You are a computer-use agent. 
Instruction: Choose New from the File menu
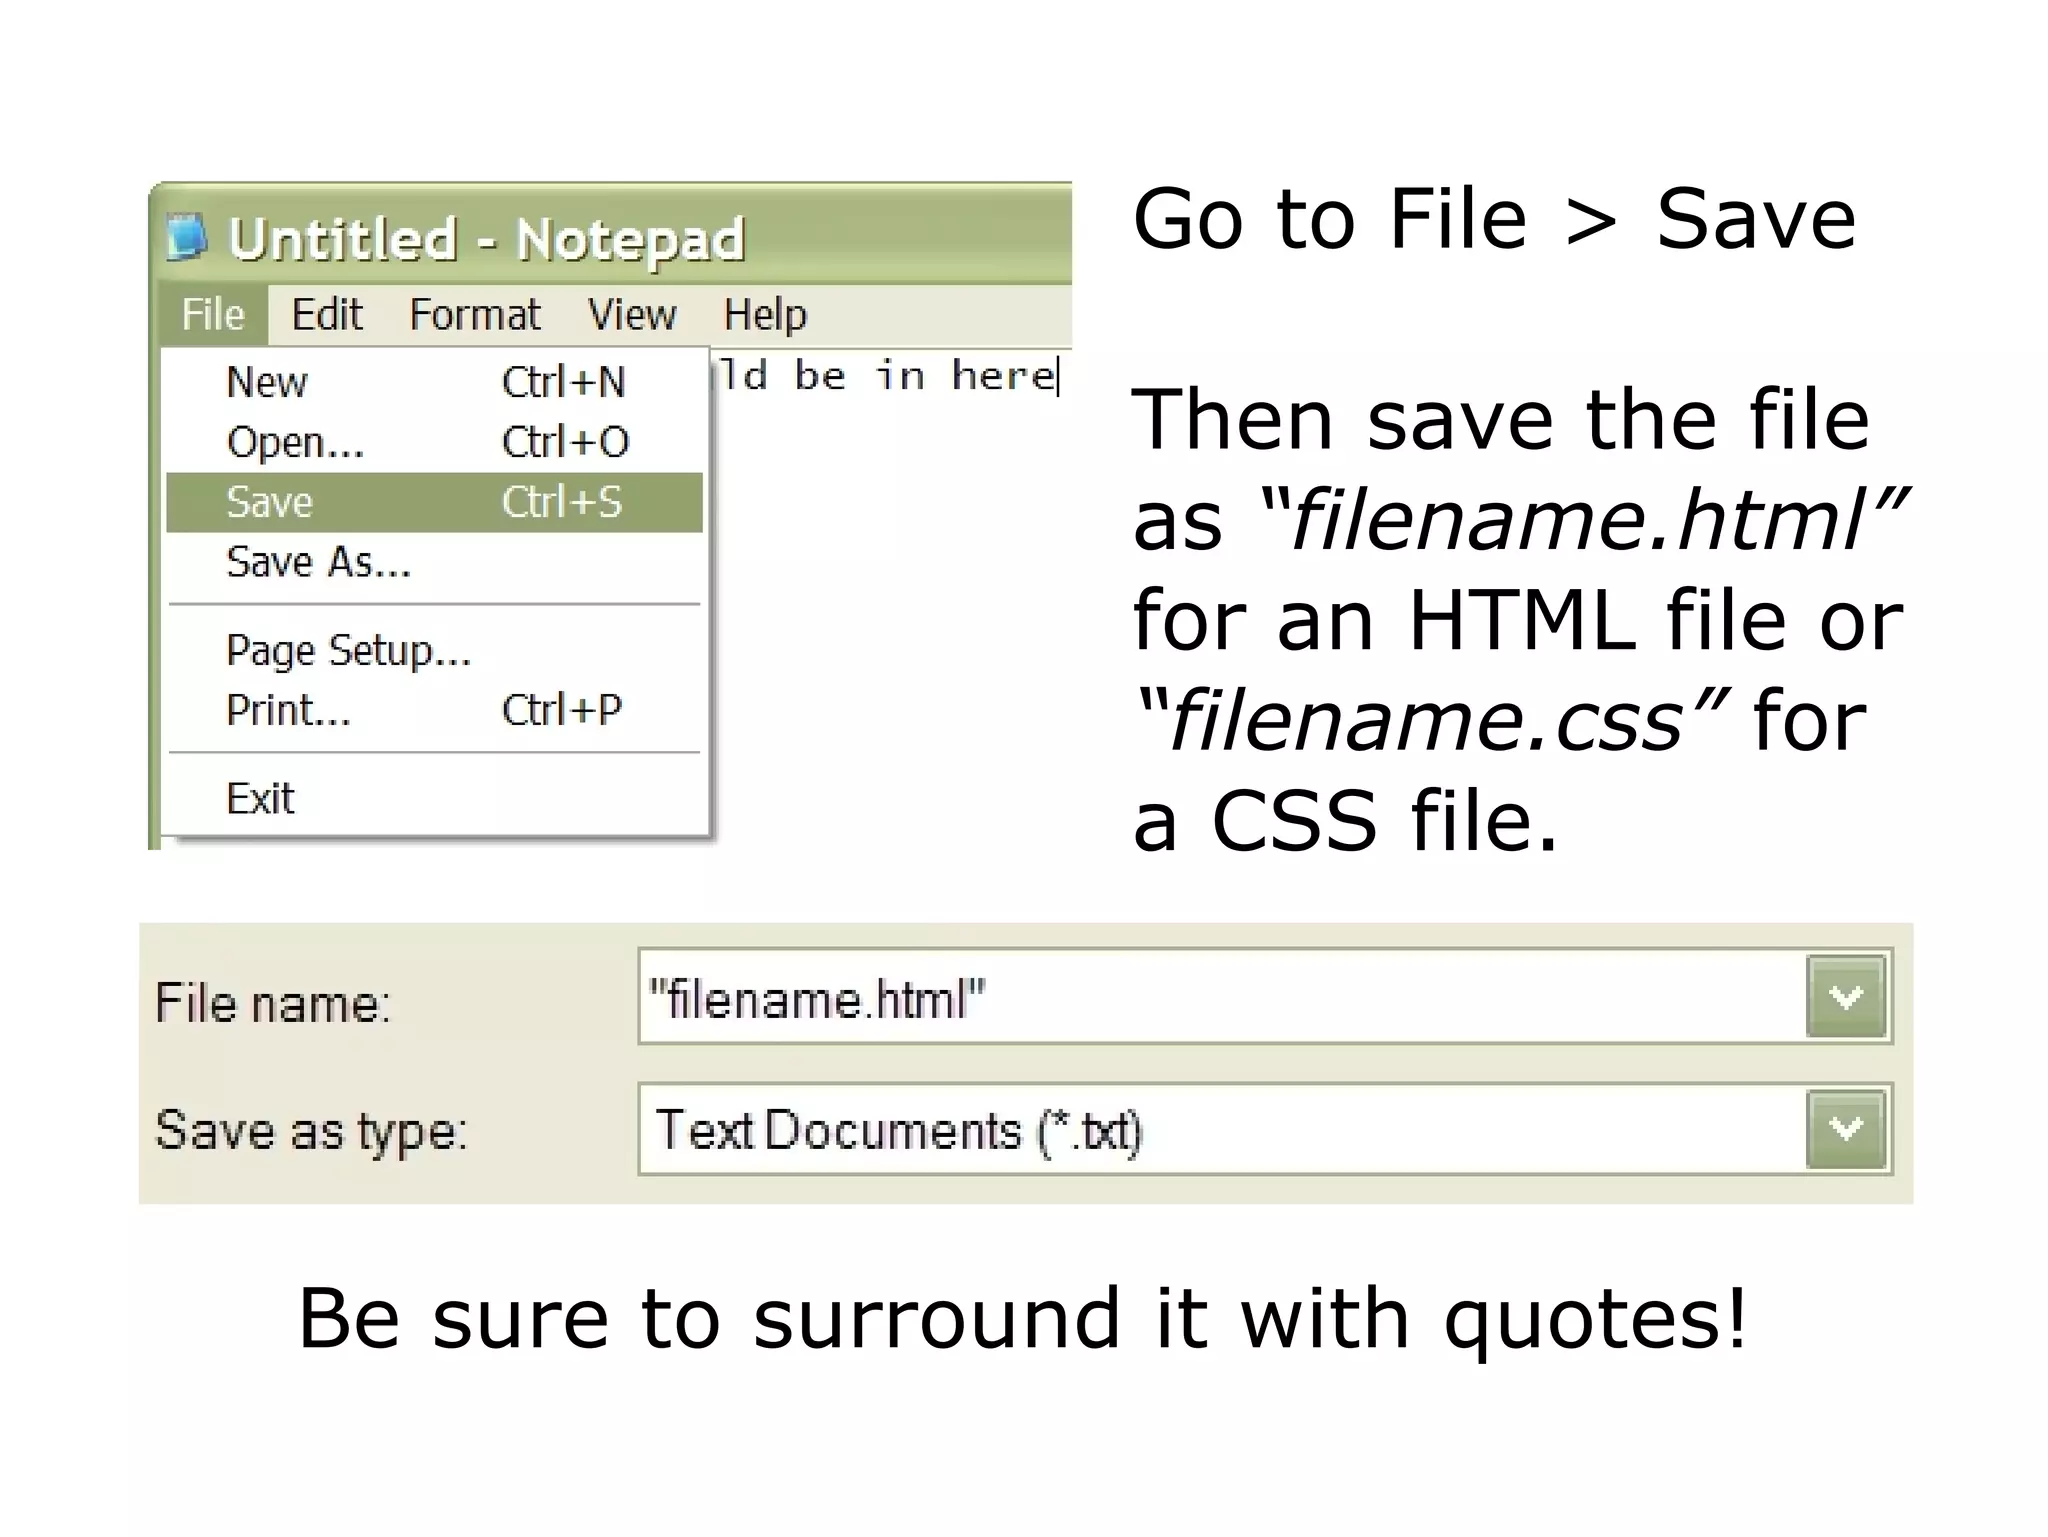coord(434,382)
